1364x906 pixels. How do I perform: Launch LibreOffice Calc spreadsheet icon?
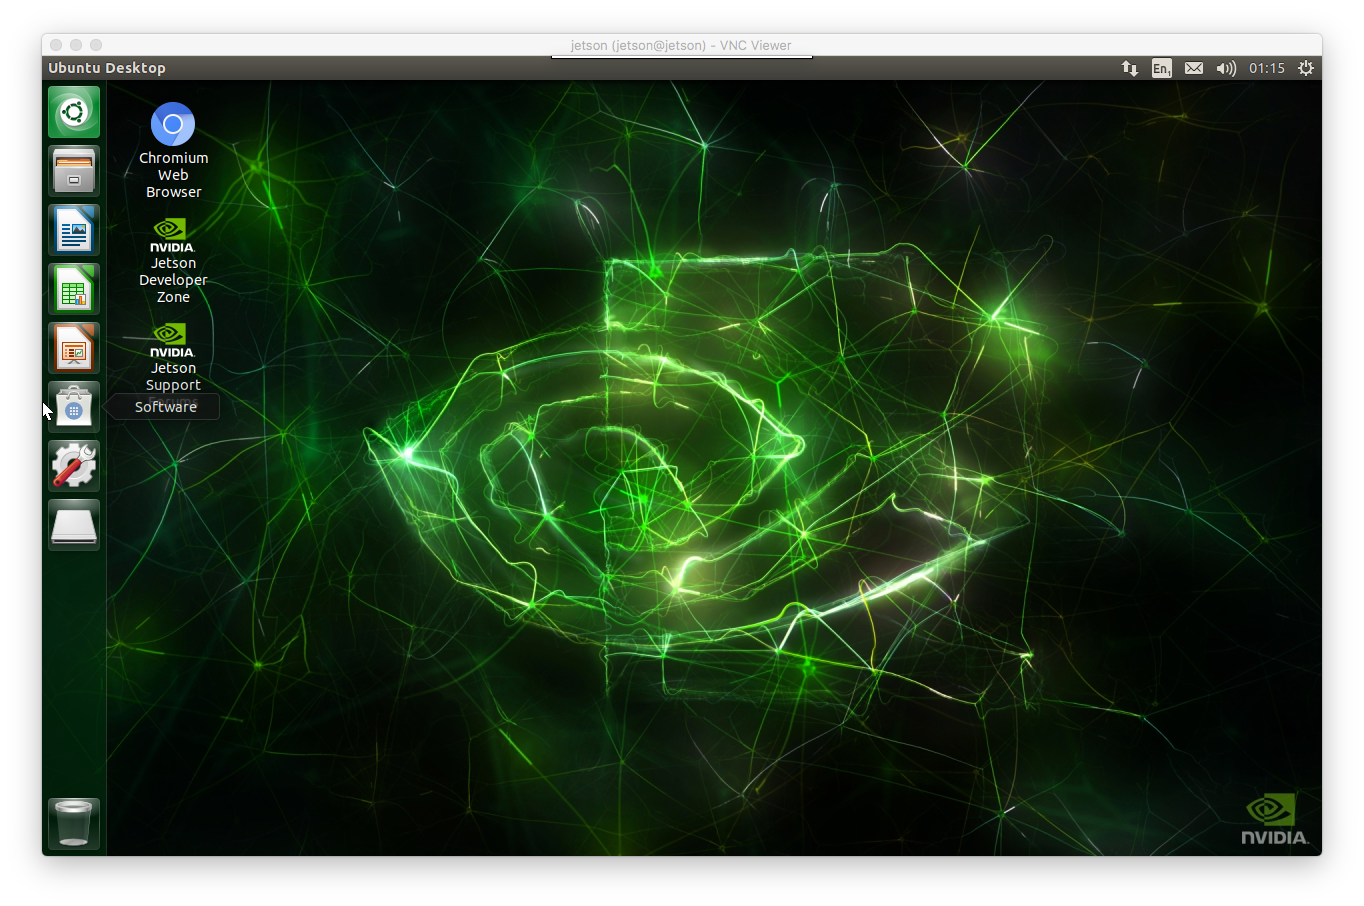tap(74, 289)
